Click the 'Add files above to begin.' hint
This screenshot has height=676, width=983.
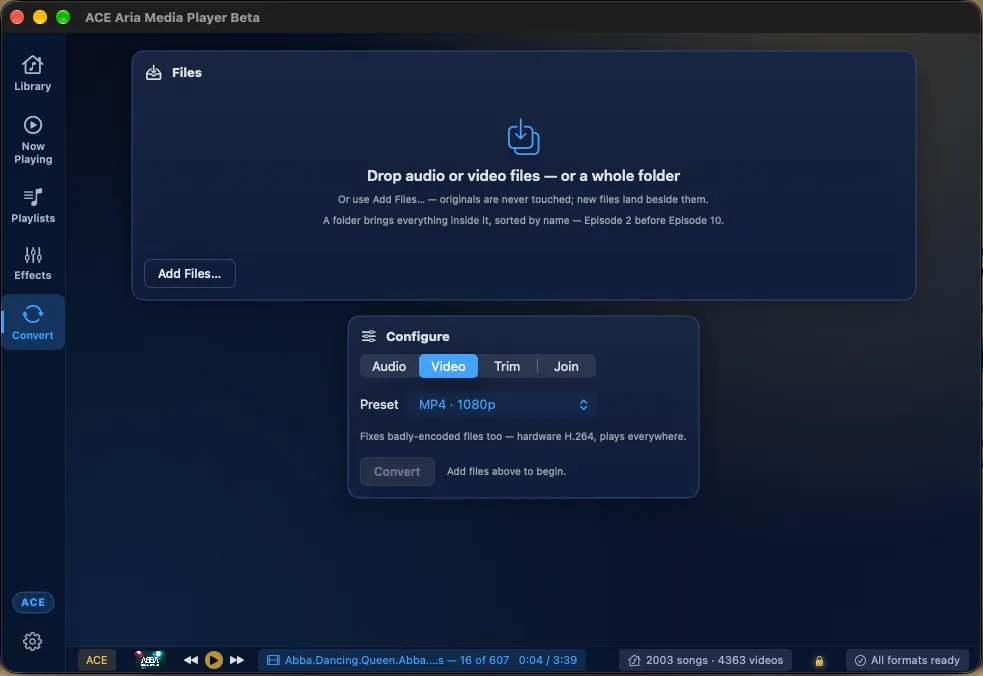tap(507, 471)
